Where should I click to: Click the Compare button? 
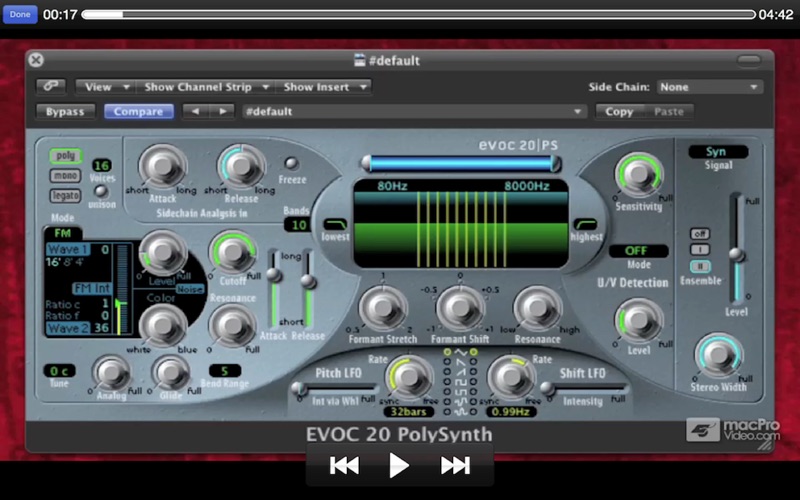138,111
